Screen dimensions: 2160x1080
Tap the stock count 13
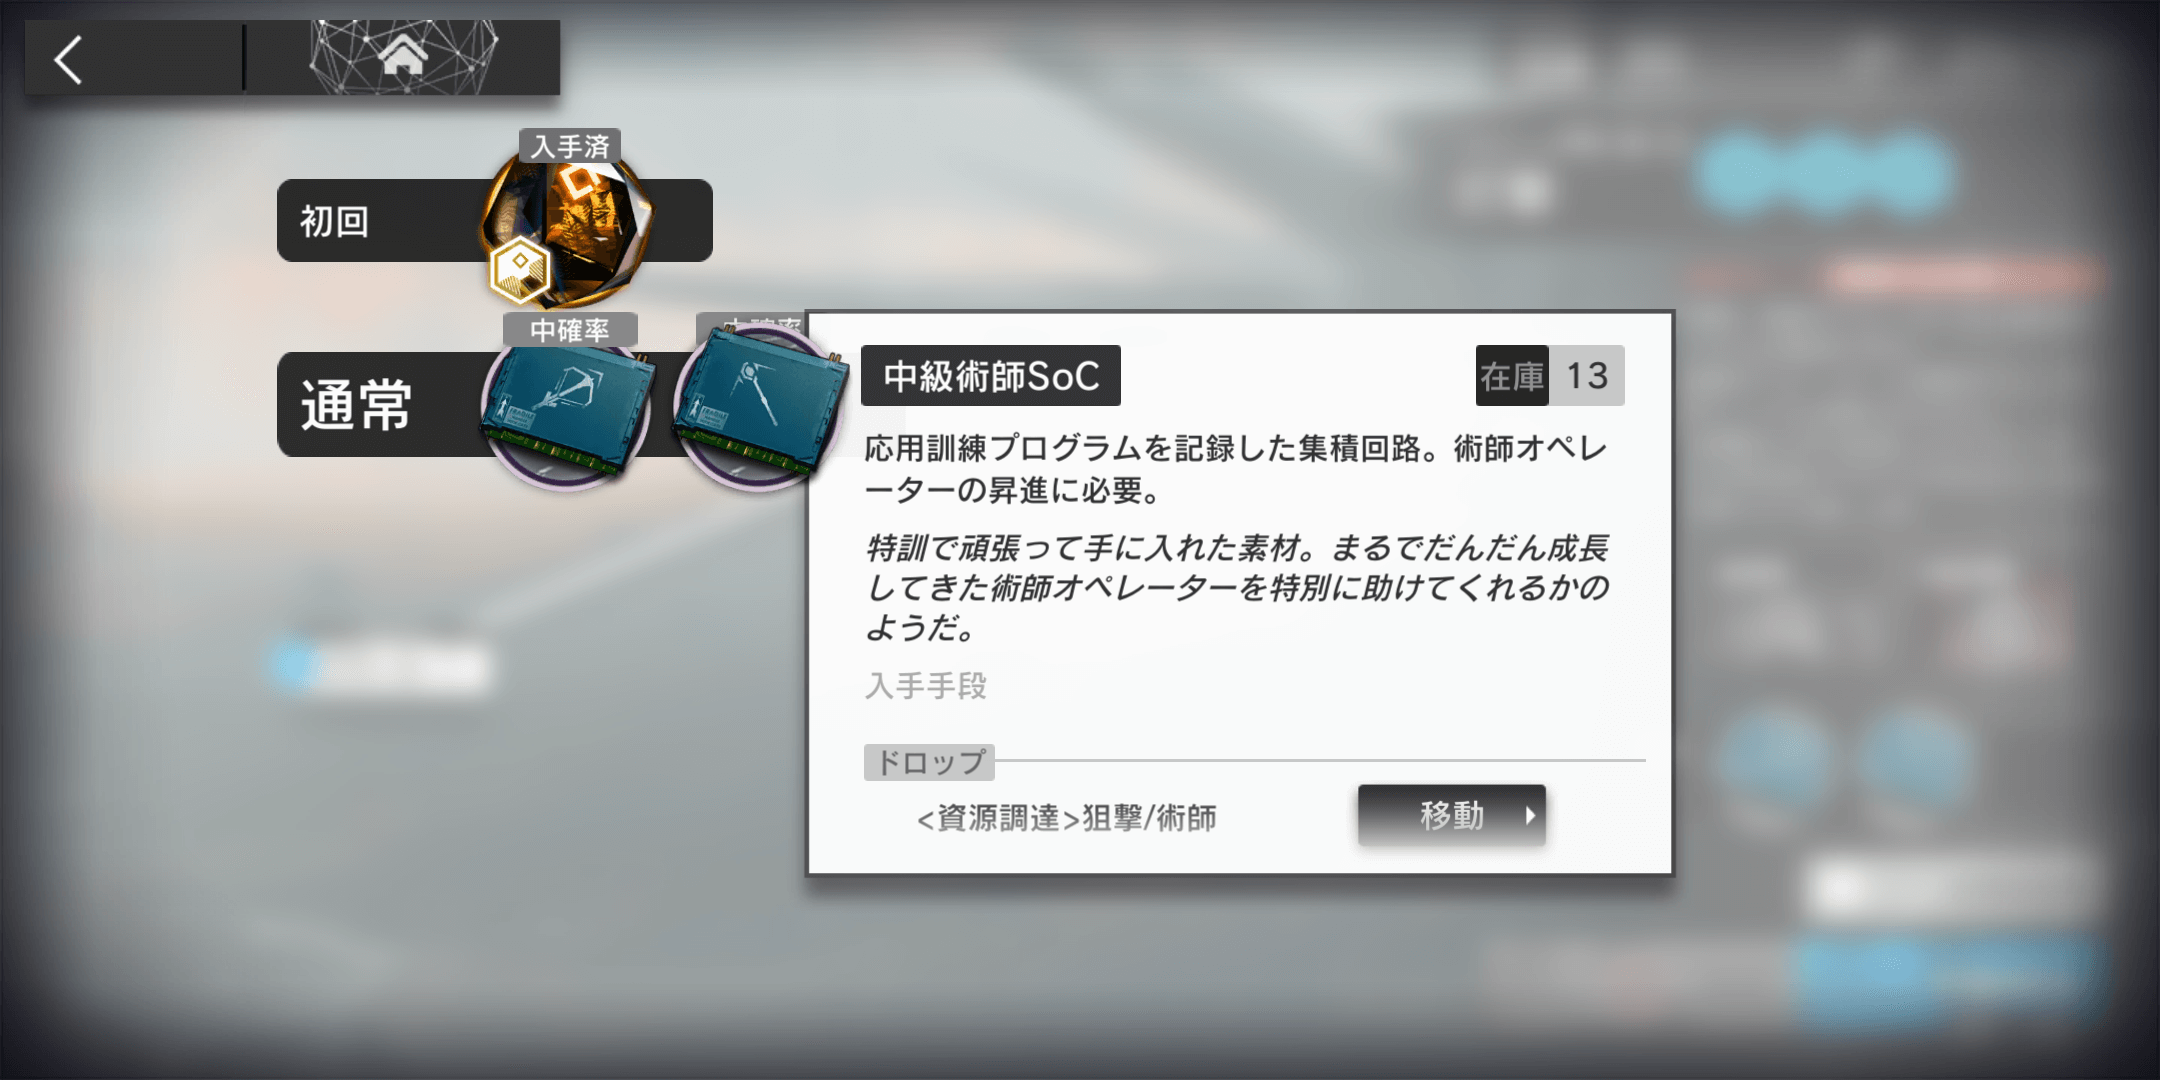pyautogui.click(x=1587, y=376)
